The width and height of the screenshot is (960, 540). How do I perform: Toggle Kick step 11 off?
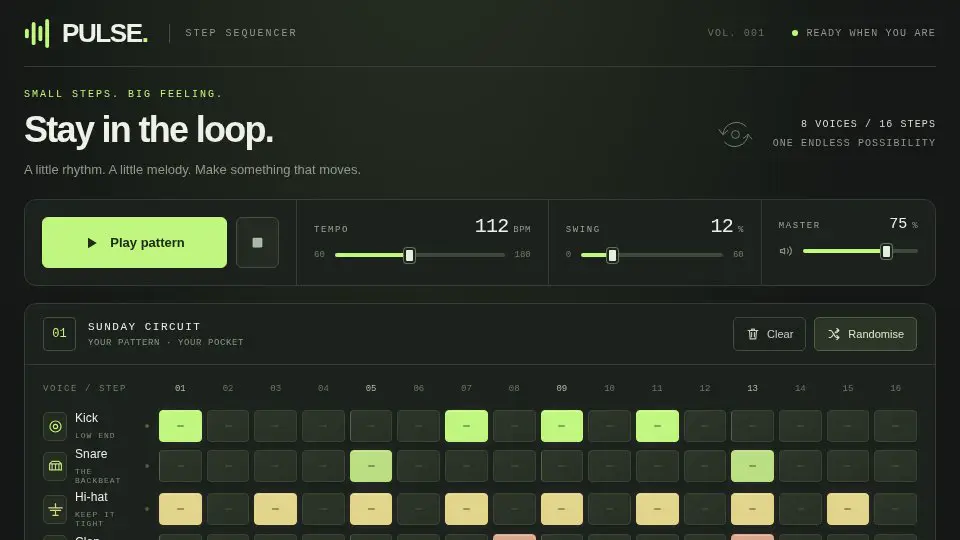(x=657, y=426)
